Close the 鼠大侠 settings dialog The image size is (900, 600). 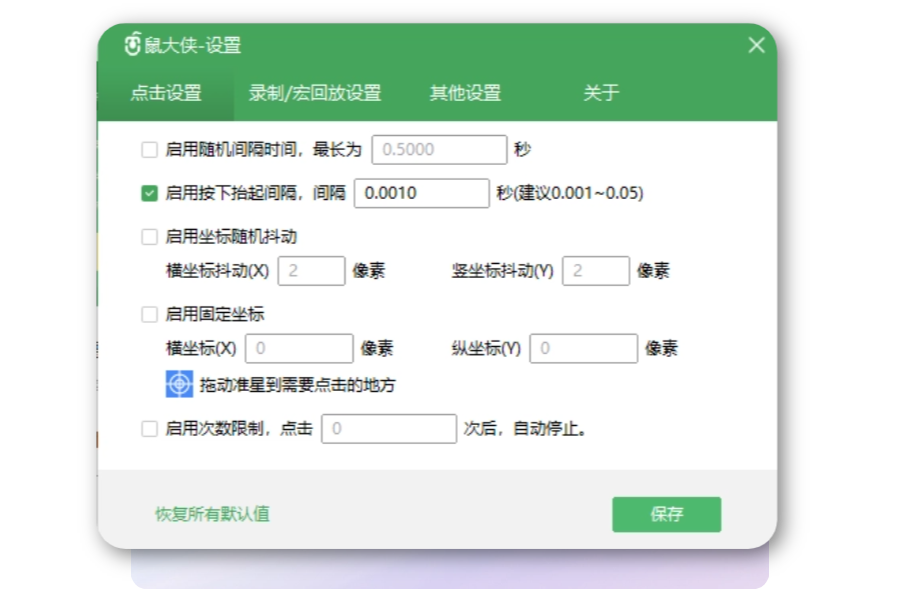point(756,45)
